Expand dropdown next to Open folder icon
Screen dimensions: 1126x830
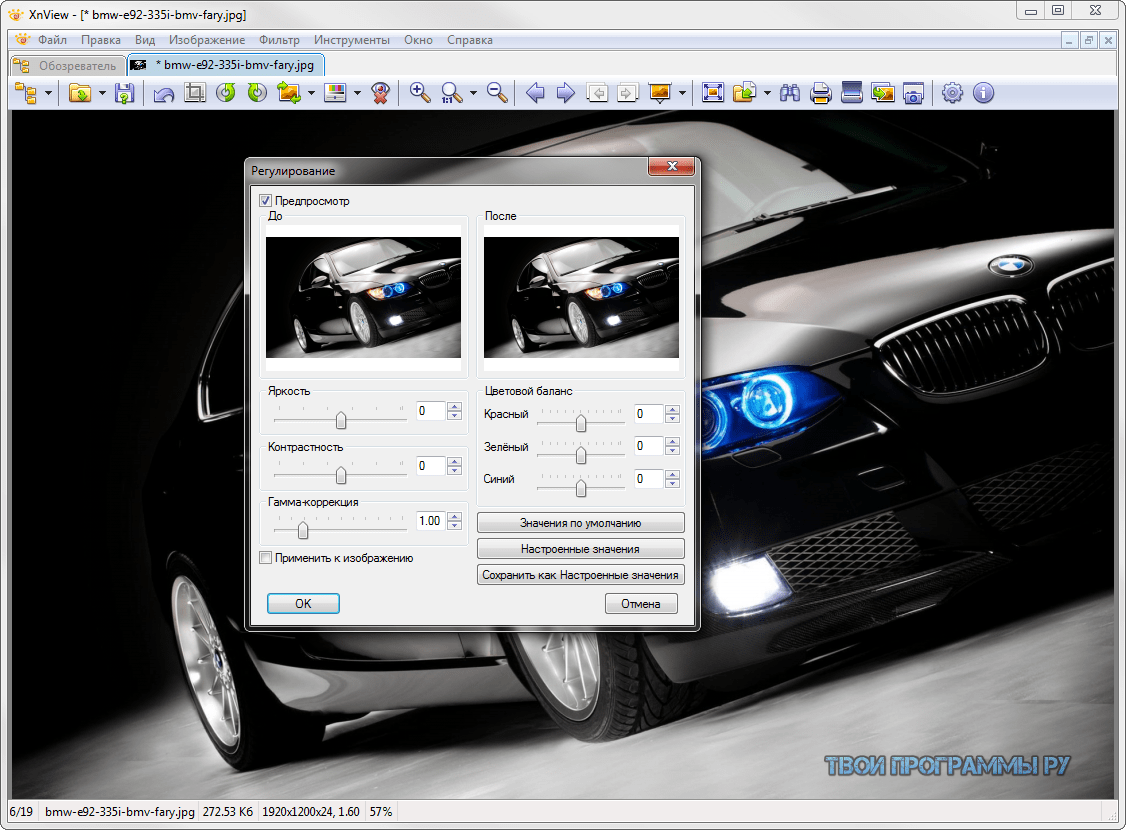coord(101,93)
